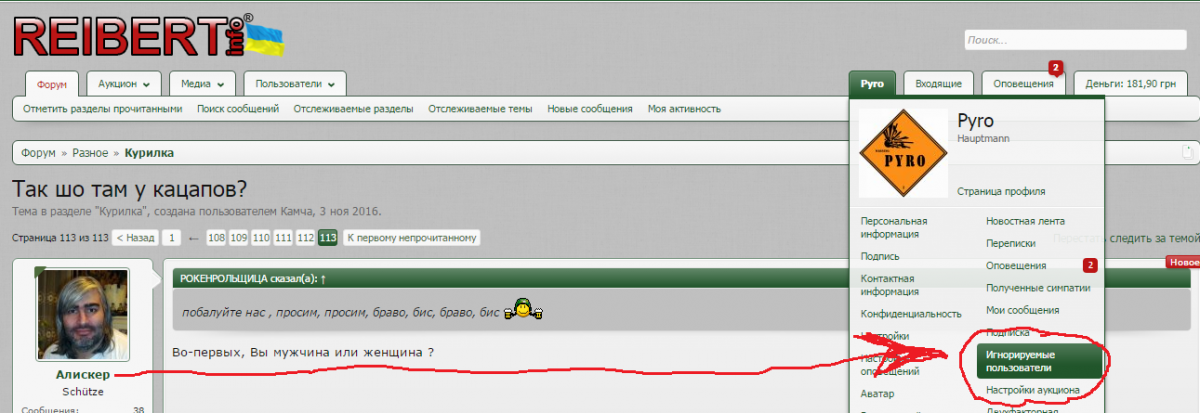Open 'Новостная лента' menu item
This screenshot has width=1200, height=413.
point(1025,221)
